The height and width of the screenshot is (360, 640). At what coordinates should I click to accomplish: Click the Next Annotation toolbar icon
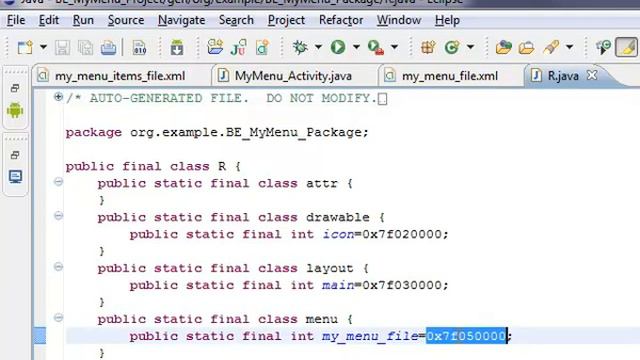click(603, 47)
